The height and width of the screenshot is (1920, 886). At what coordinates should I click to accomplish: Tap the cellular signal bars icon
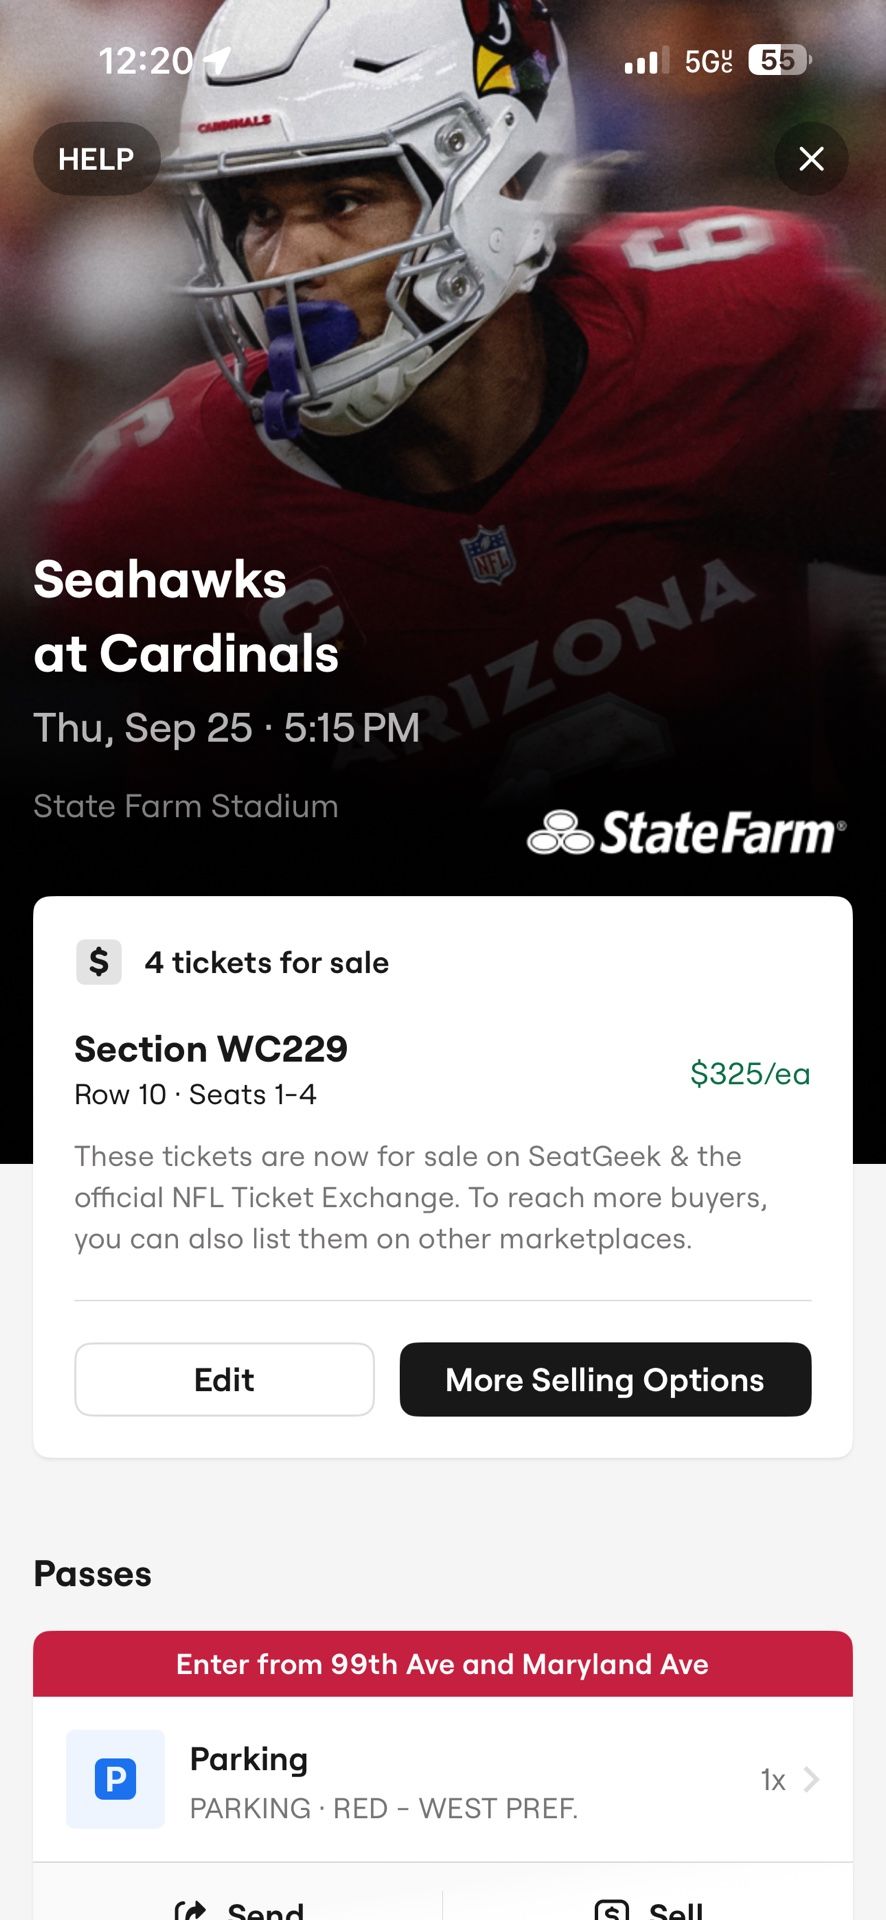point(645,62)
